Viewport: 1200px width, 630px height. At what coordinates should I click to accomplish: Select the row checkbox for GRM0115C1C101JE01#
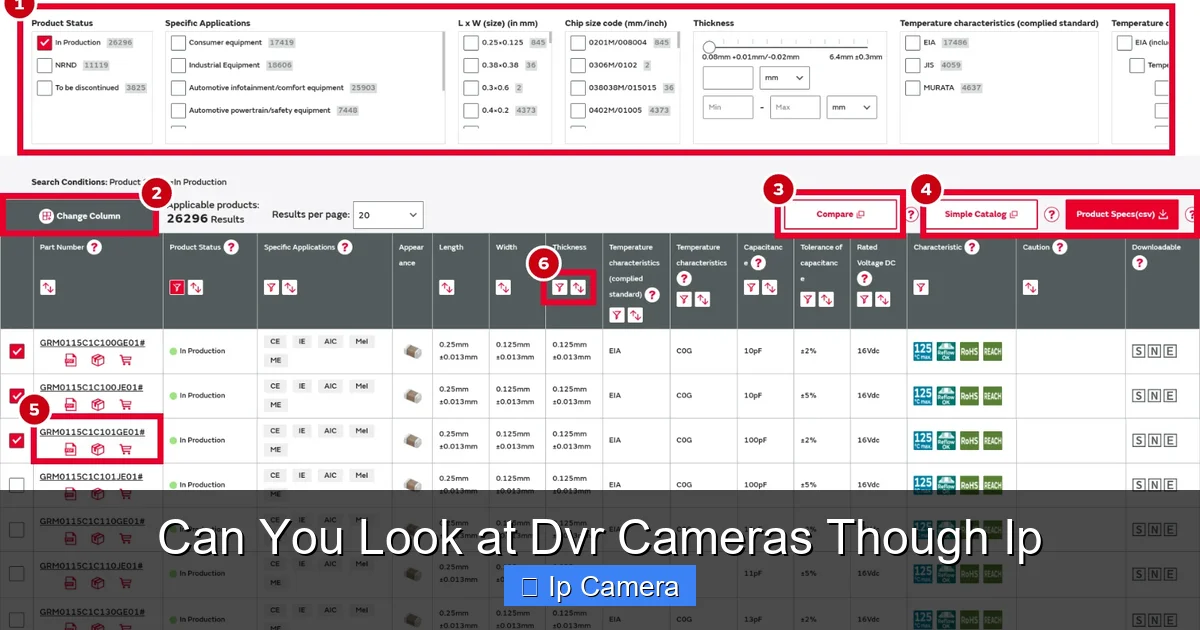pos(16,485)
